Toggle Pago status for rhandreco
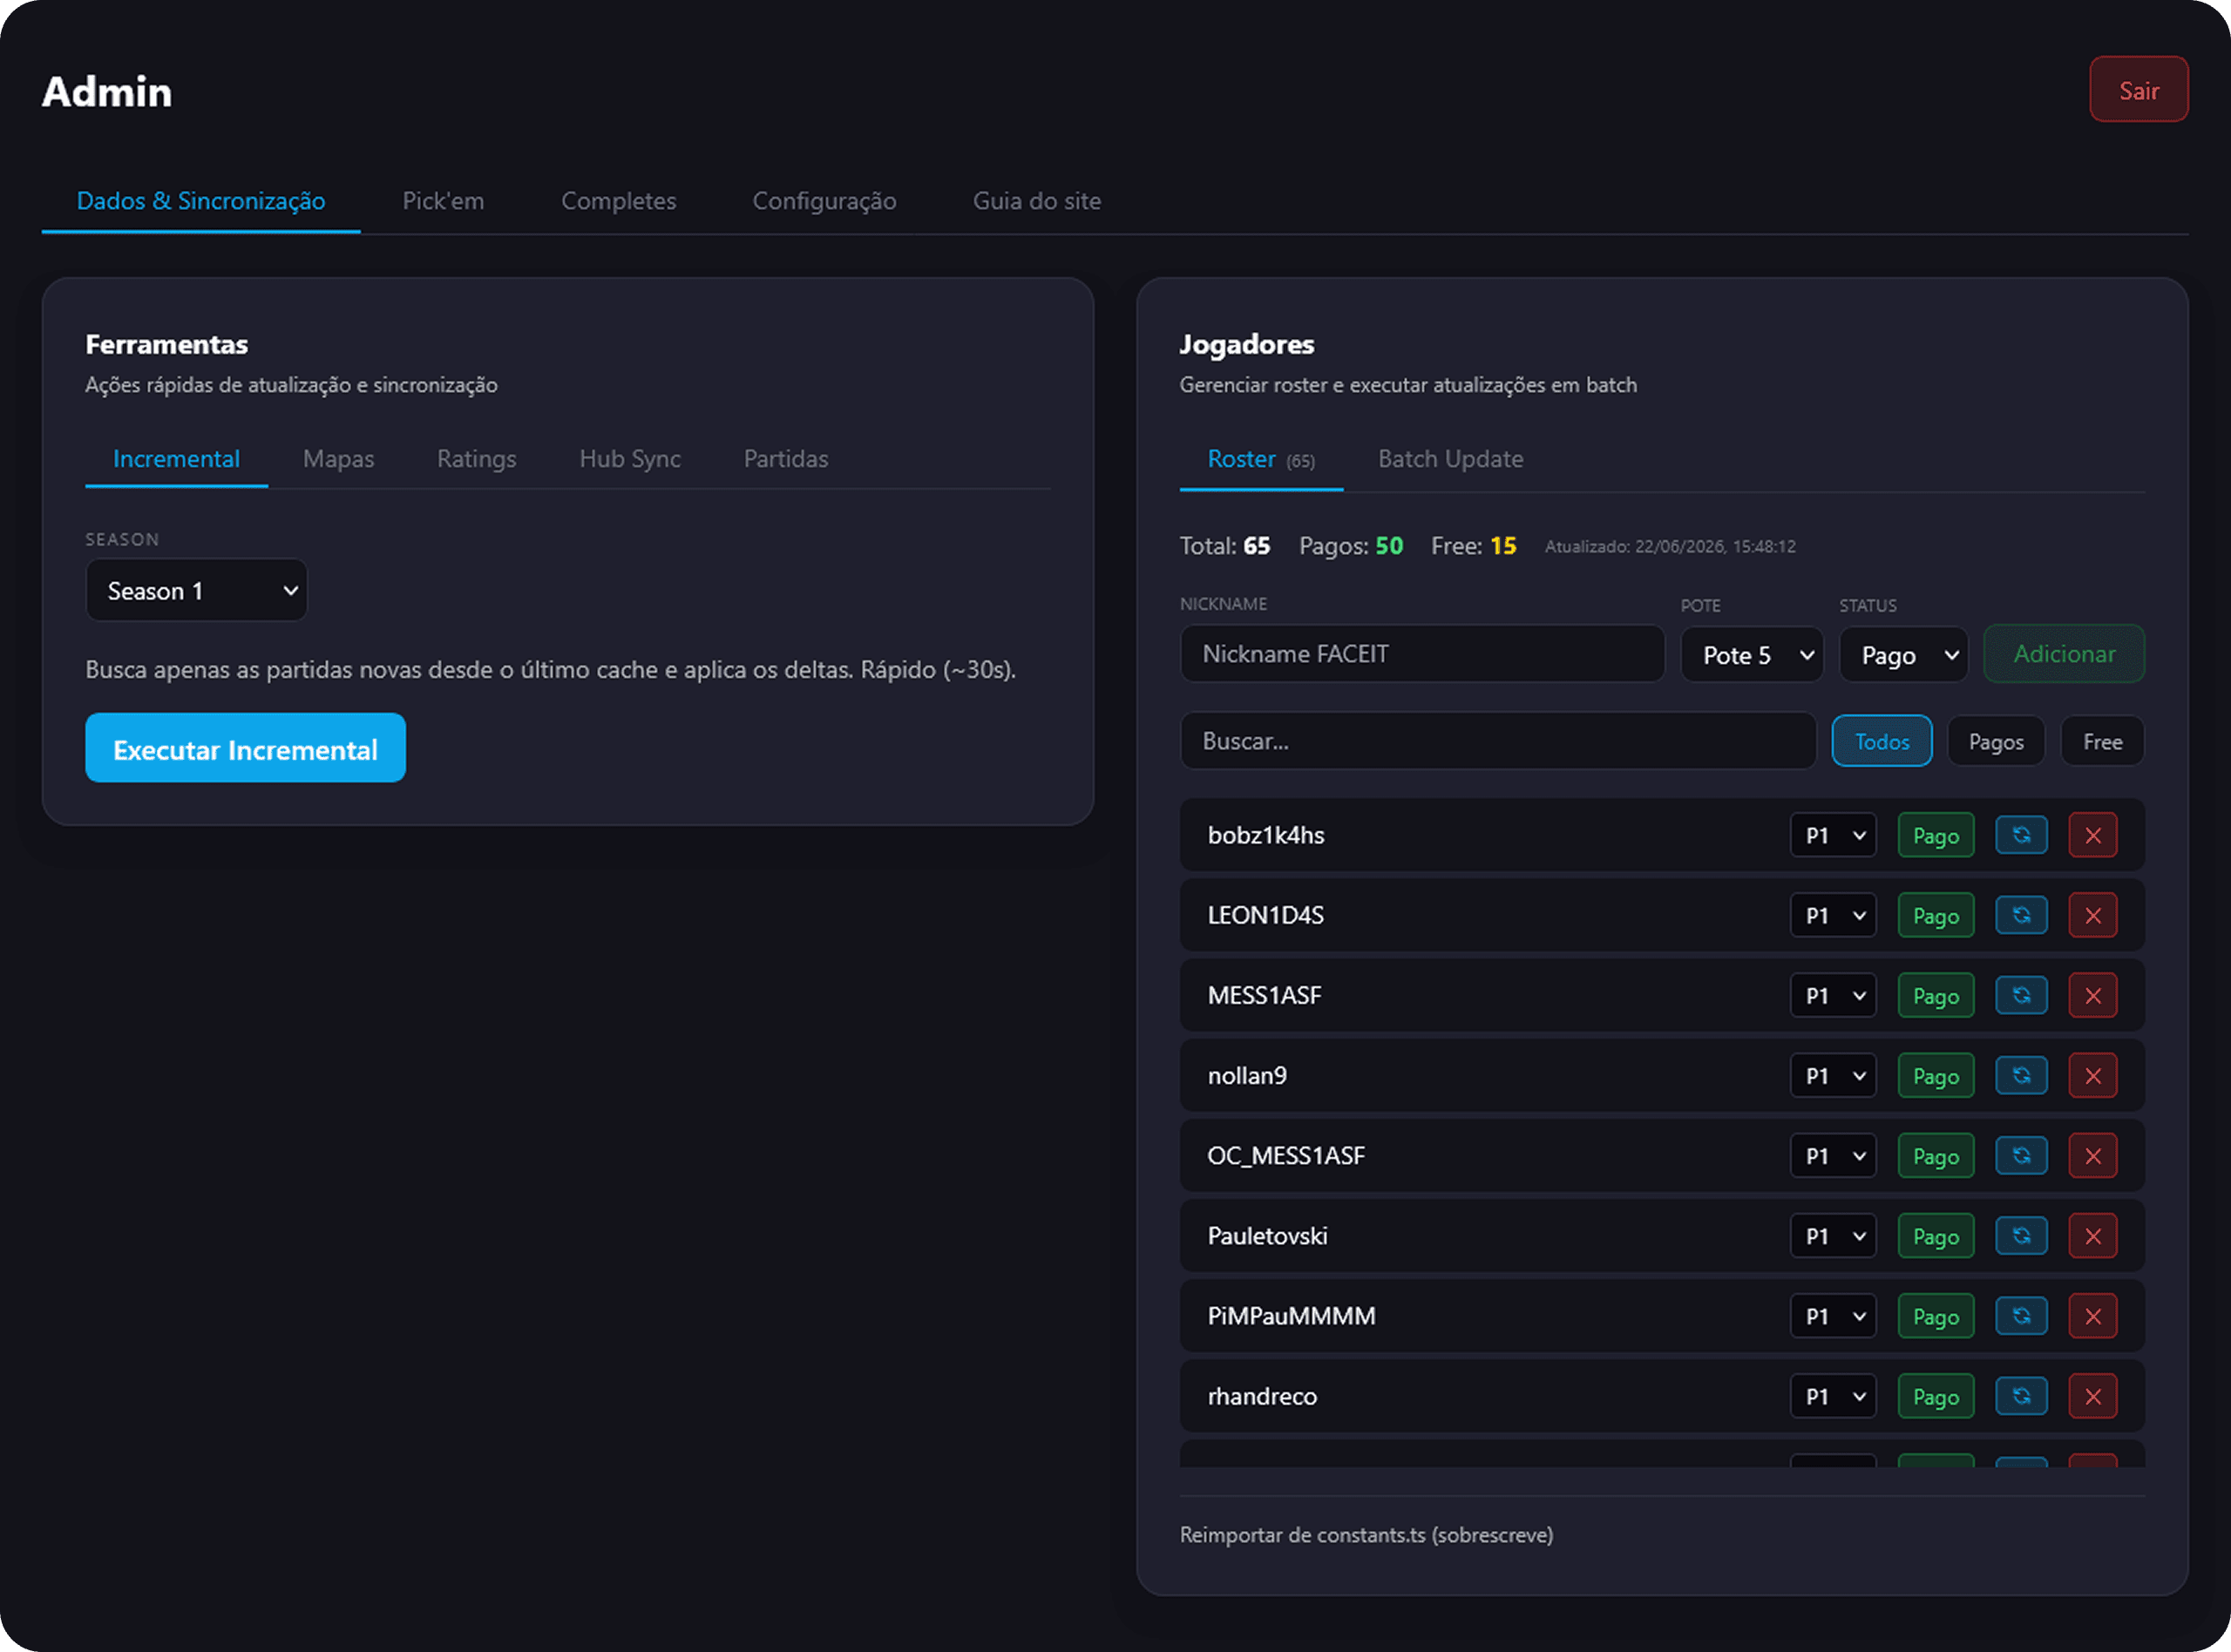2231x1652 pixels. click(x=1935, y=1395)
